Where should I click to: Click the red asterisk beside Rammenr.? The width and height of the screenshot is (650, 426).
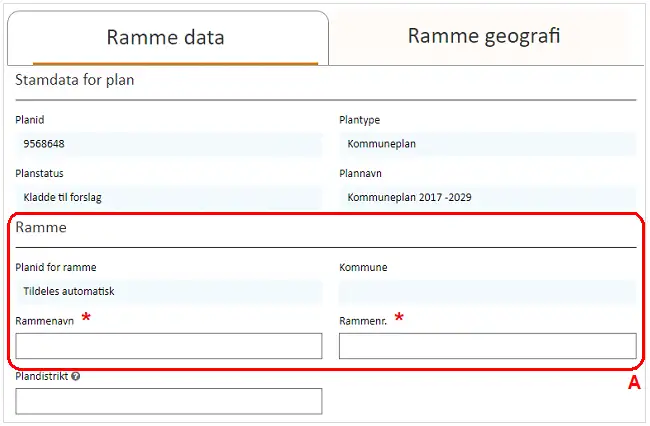coord(400,318)
